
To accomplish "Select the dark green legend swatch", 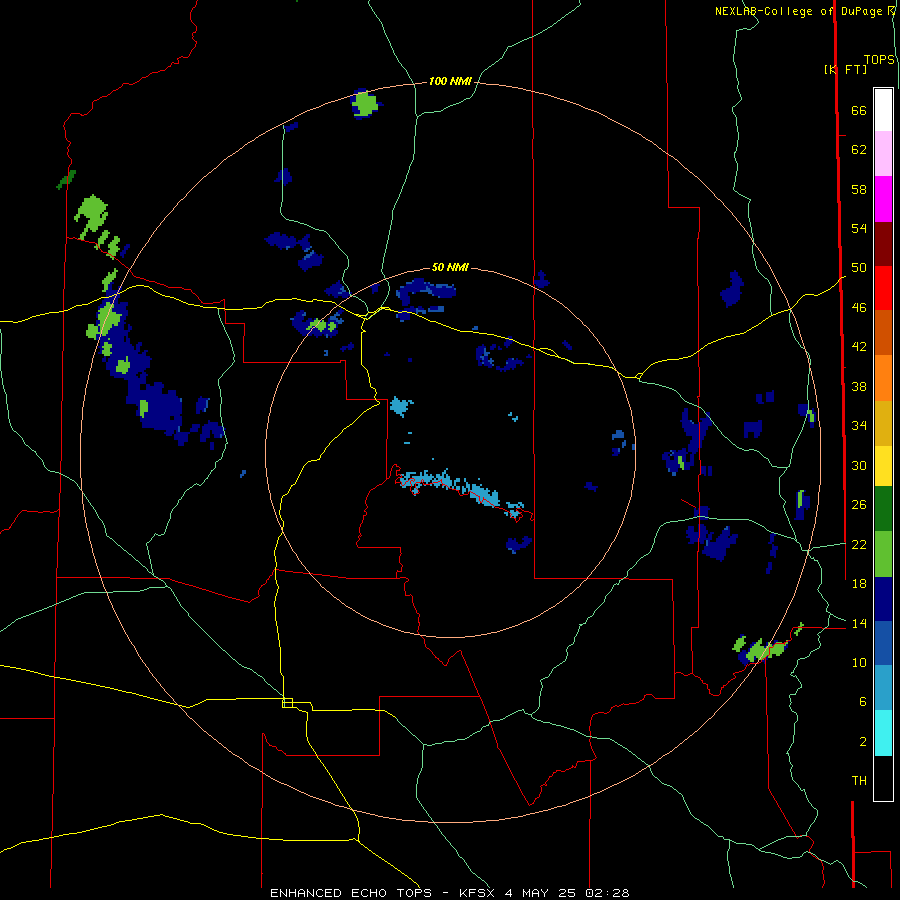I will 883,509.
